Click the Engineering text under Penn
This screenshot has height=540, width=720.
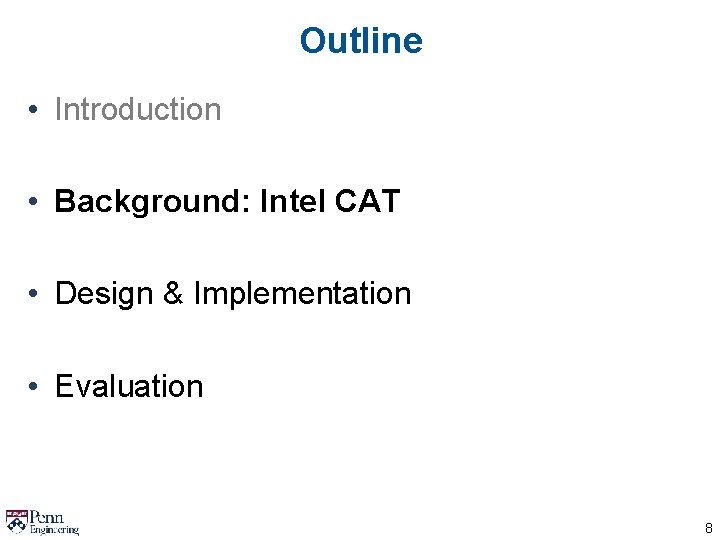pos(54,529)
